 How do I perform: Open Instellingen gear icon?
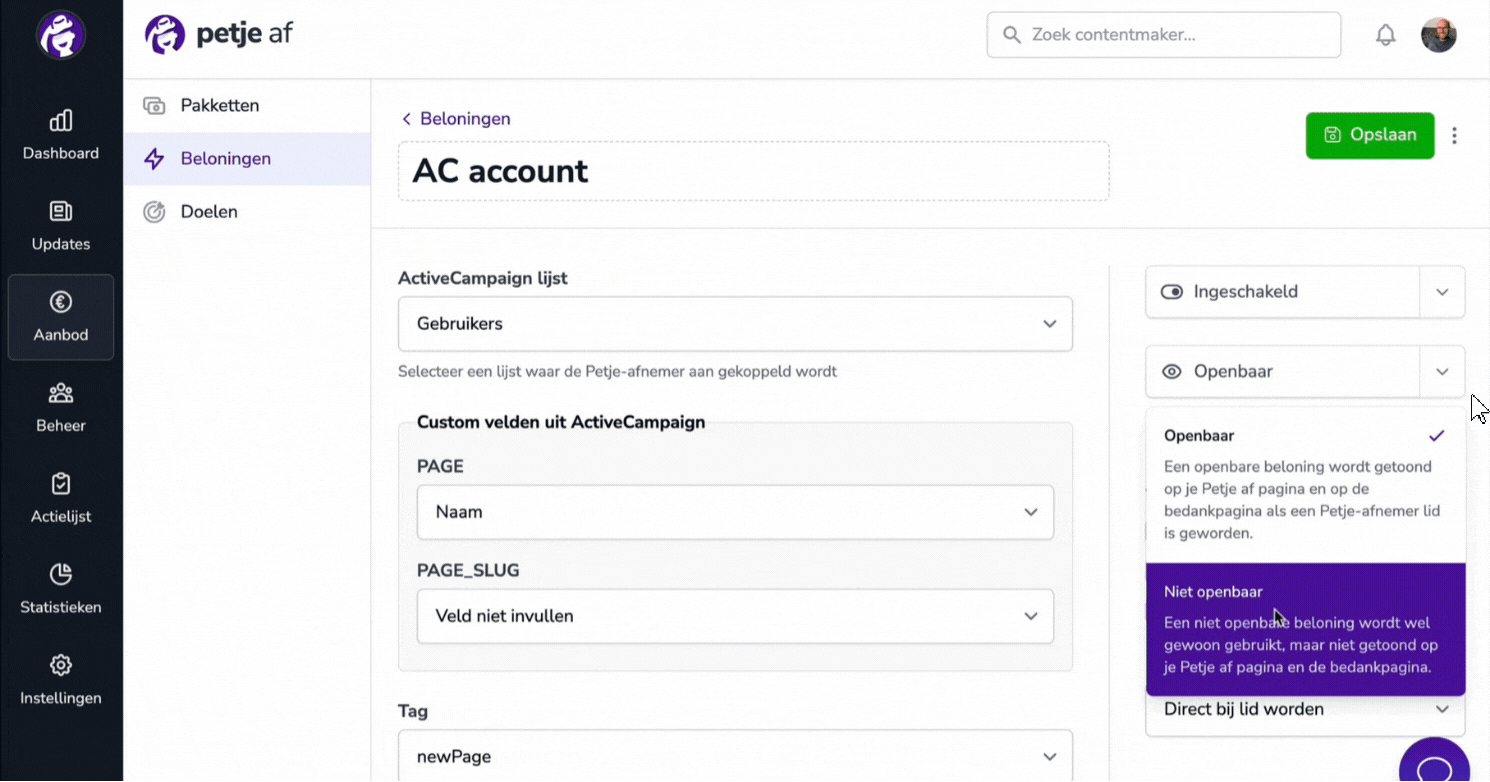[61, 665]
